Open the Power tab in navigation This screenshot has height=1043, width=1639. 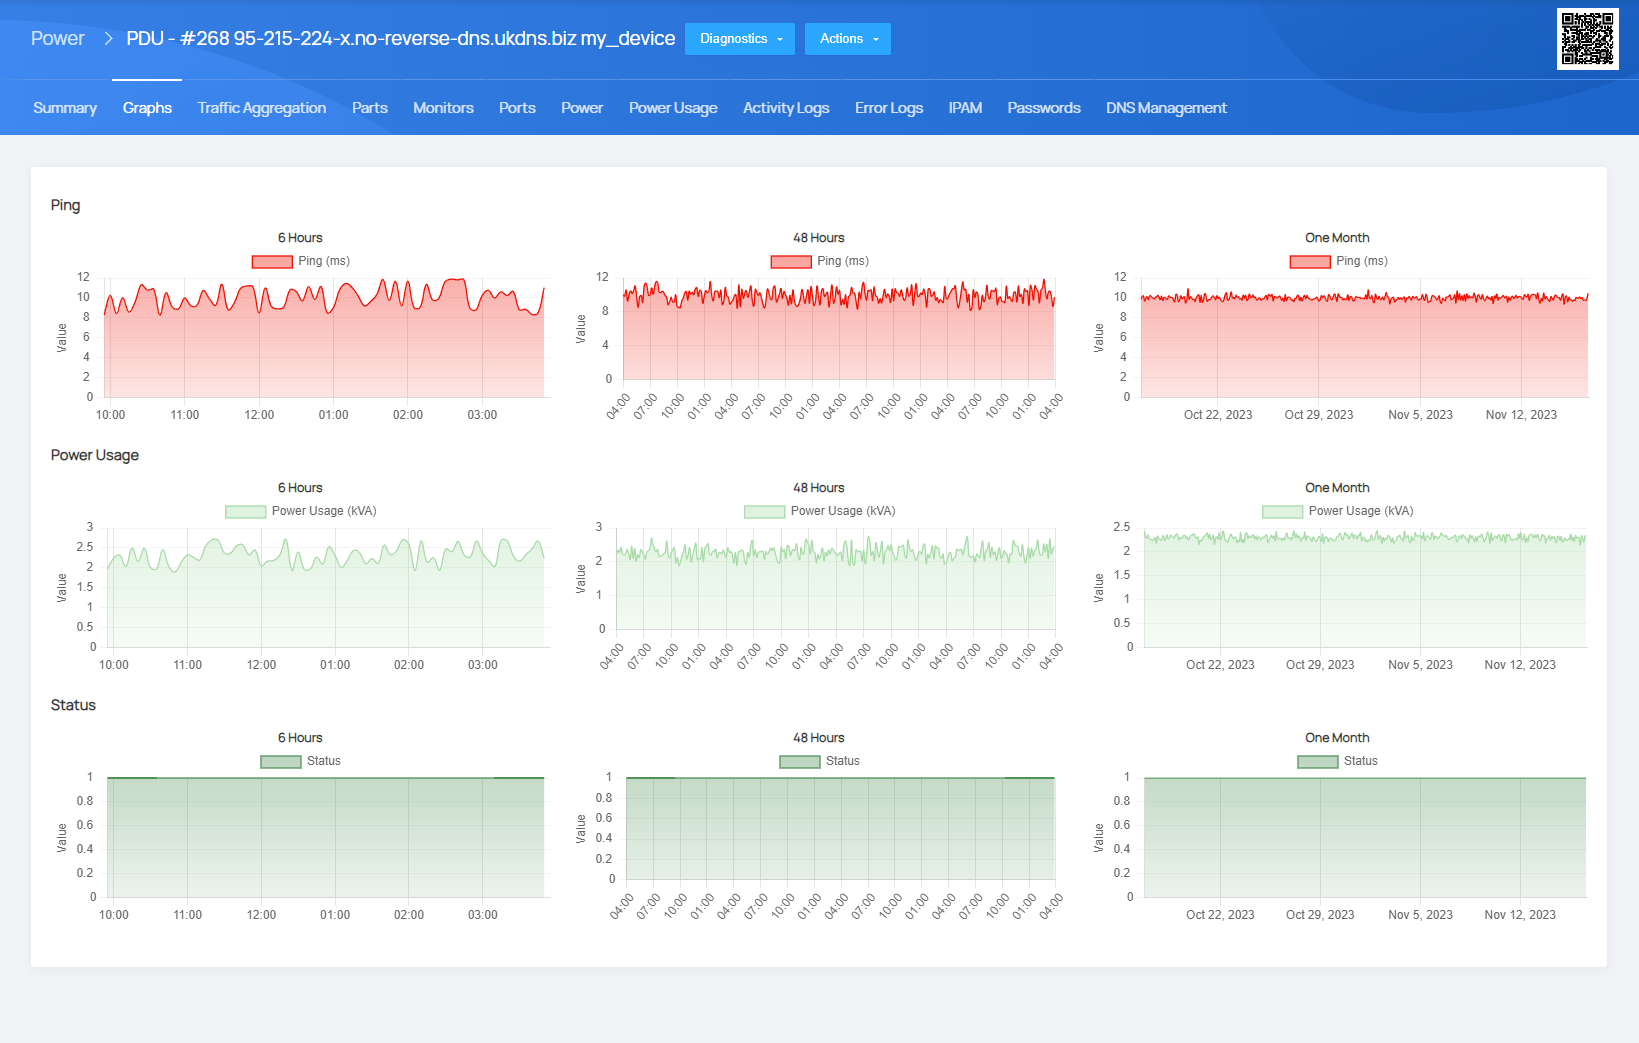click(582, 108)
